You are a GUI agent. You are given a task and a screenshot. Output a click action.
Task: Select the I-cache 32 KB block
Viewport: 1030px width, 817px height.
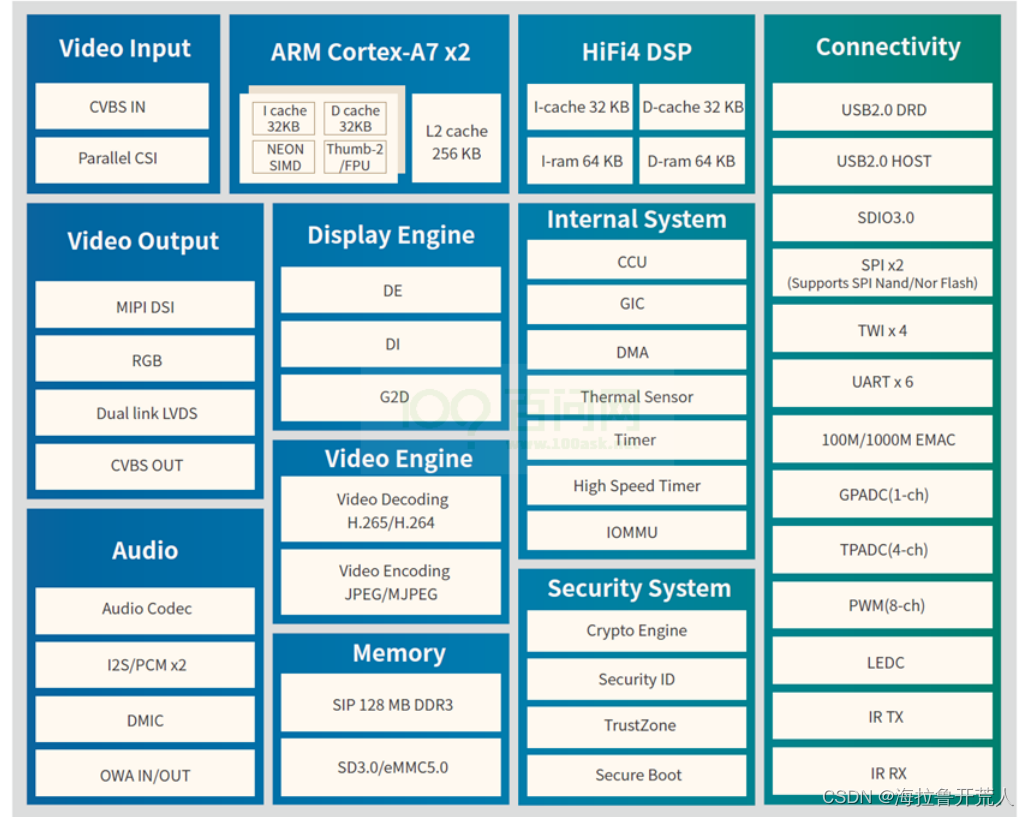[x=580, y=106]
